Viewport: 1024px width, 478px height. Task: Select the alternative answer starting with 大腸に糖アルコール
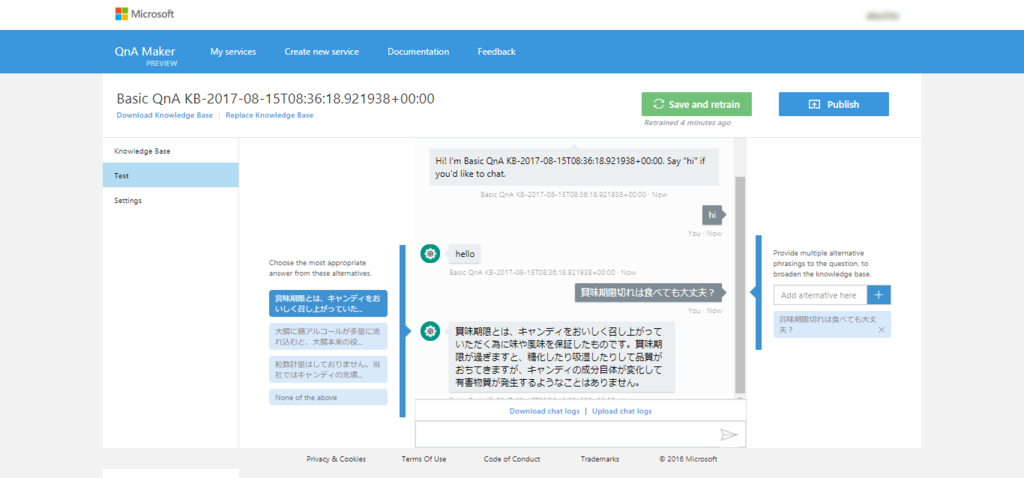point(328,336)
